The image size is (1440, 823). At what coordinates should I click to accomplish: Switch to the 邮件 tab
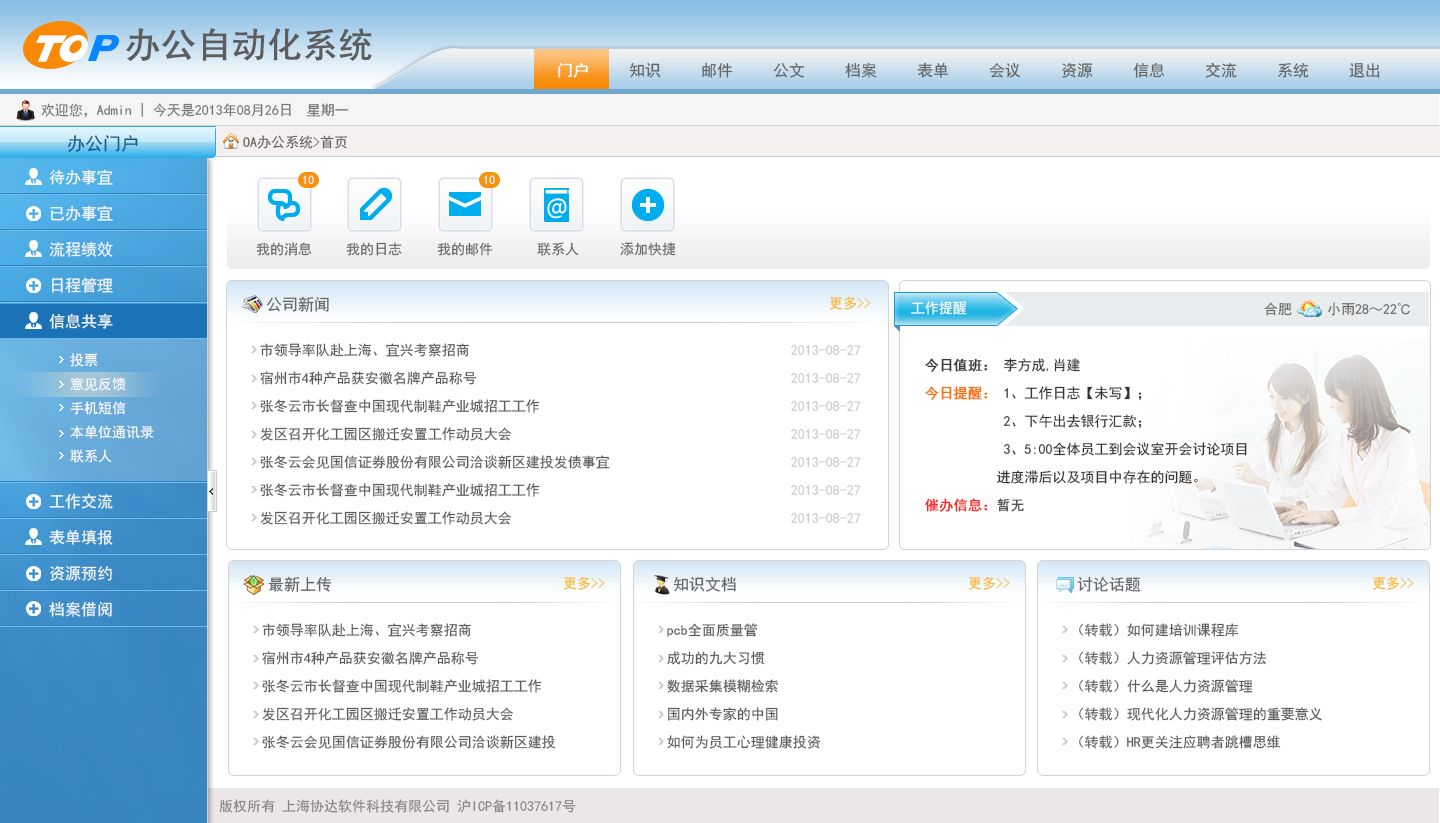[717, 70]
